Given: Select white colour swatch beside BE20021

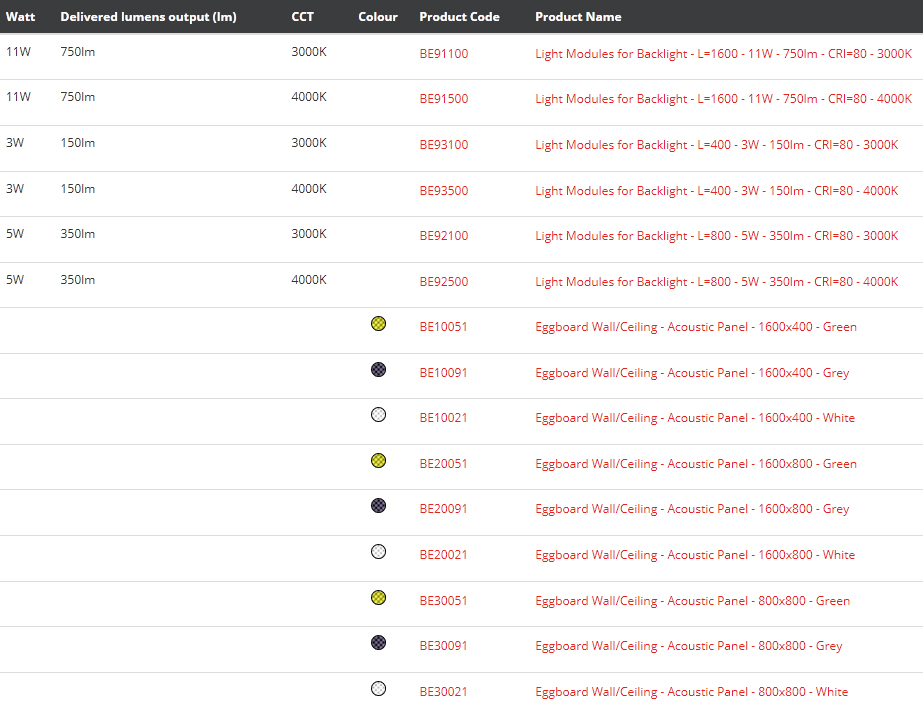Looking at the screenshot, I should click(378, 552).
